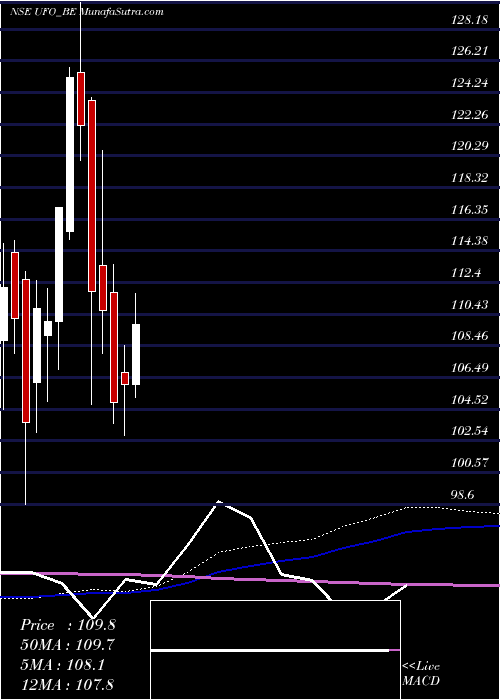Click the <<Live MACD label
This screenshot has height=700, width=500.
pyautogui.click(x=421, y=674)
